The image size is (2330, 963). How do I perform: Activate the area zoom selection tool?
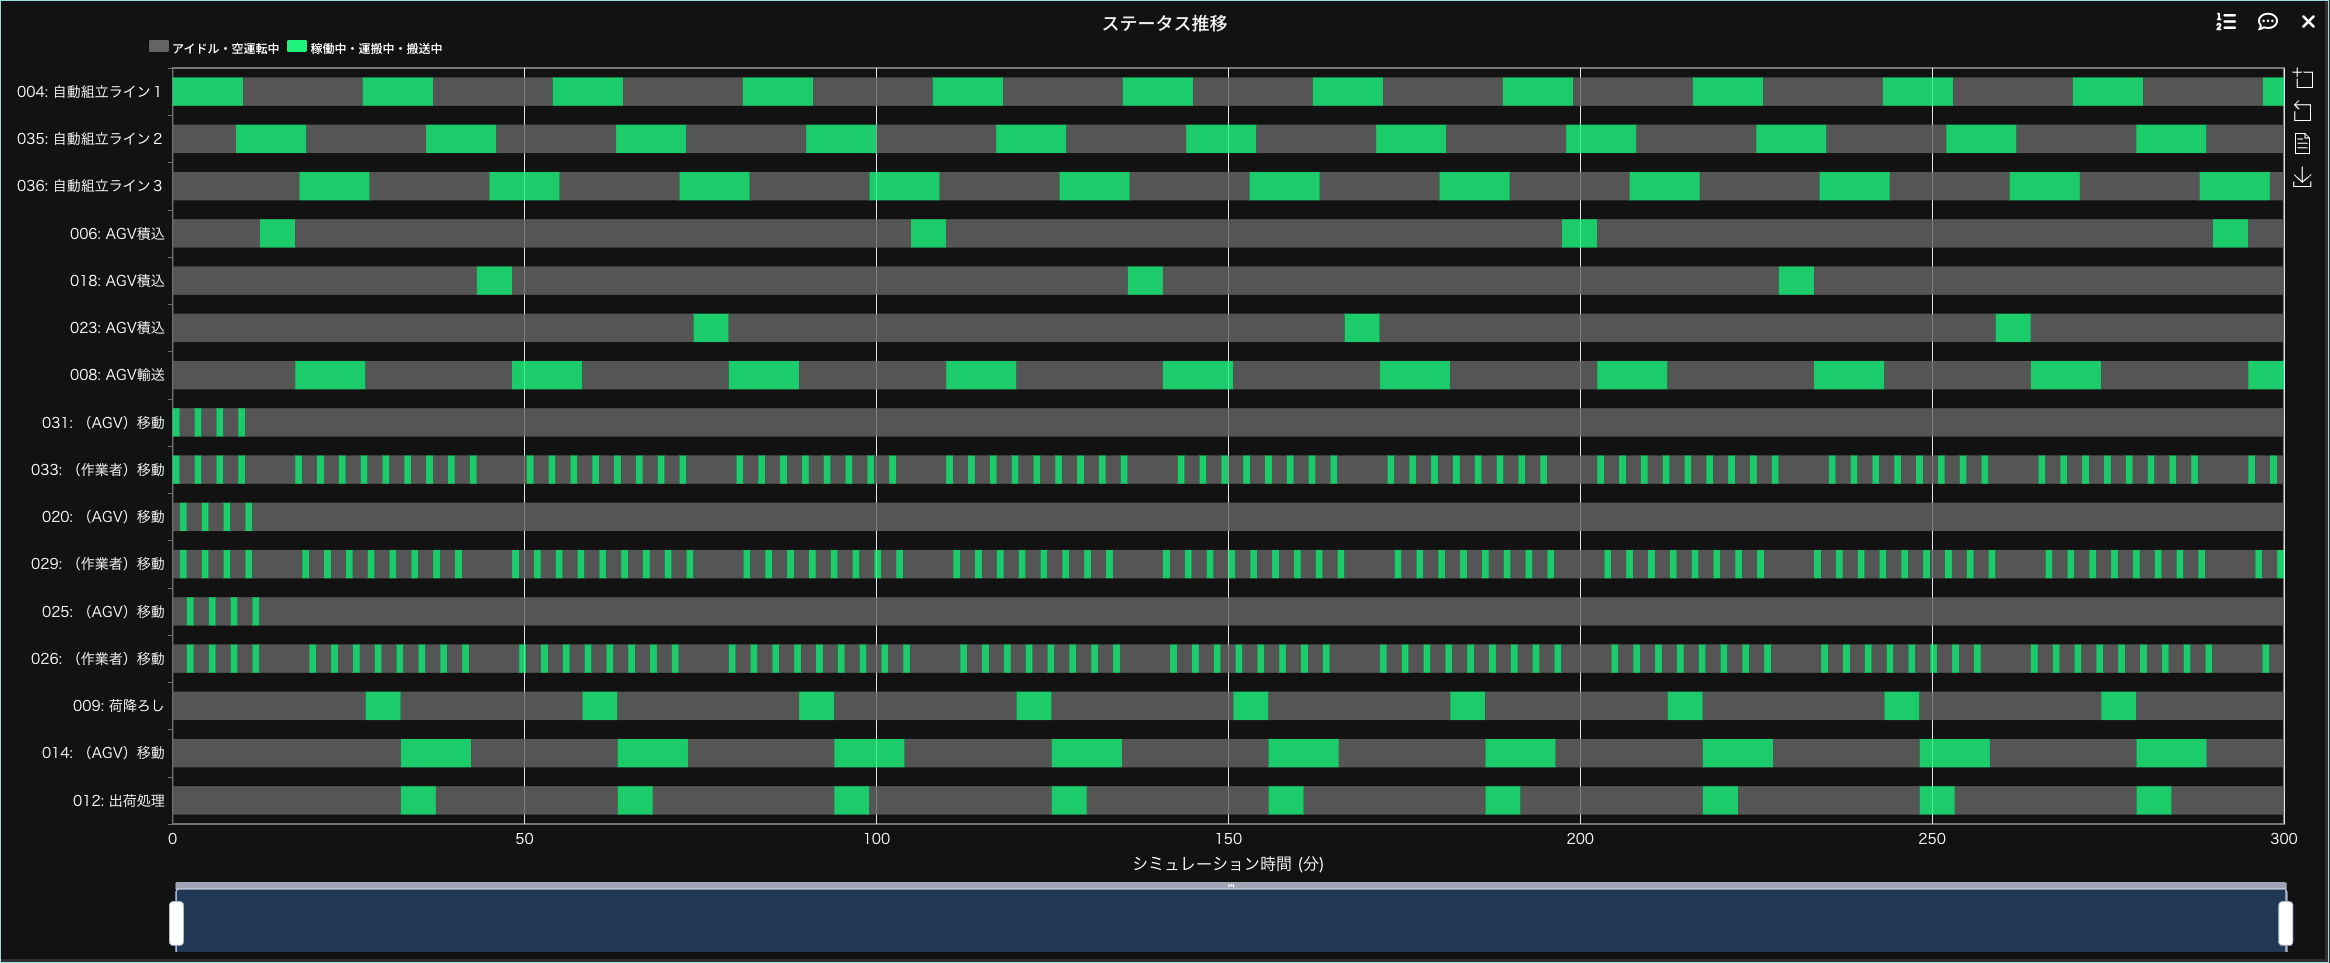pos(2303,78)
